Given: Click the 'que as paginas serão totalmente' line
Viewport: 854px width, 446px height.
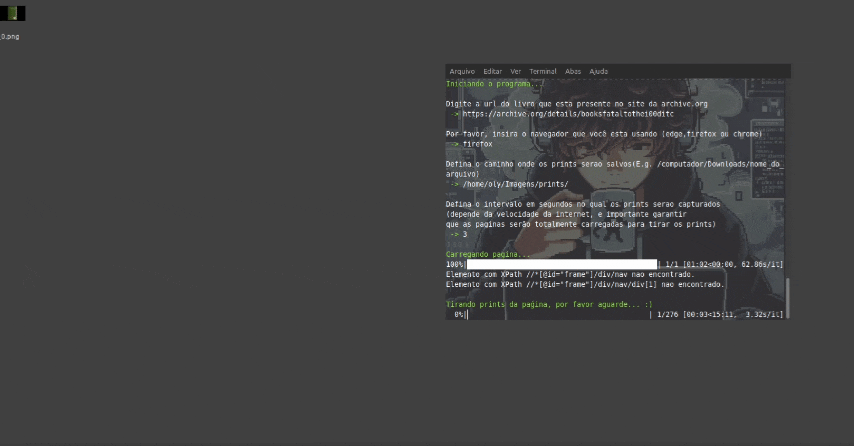Looking at the screenshot, I should pos(581,225).
